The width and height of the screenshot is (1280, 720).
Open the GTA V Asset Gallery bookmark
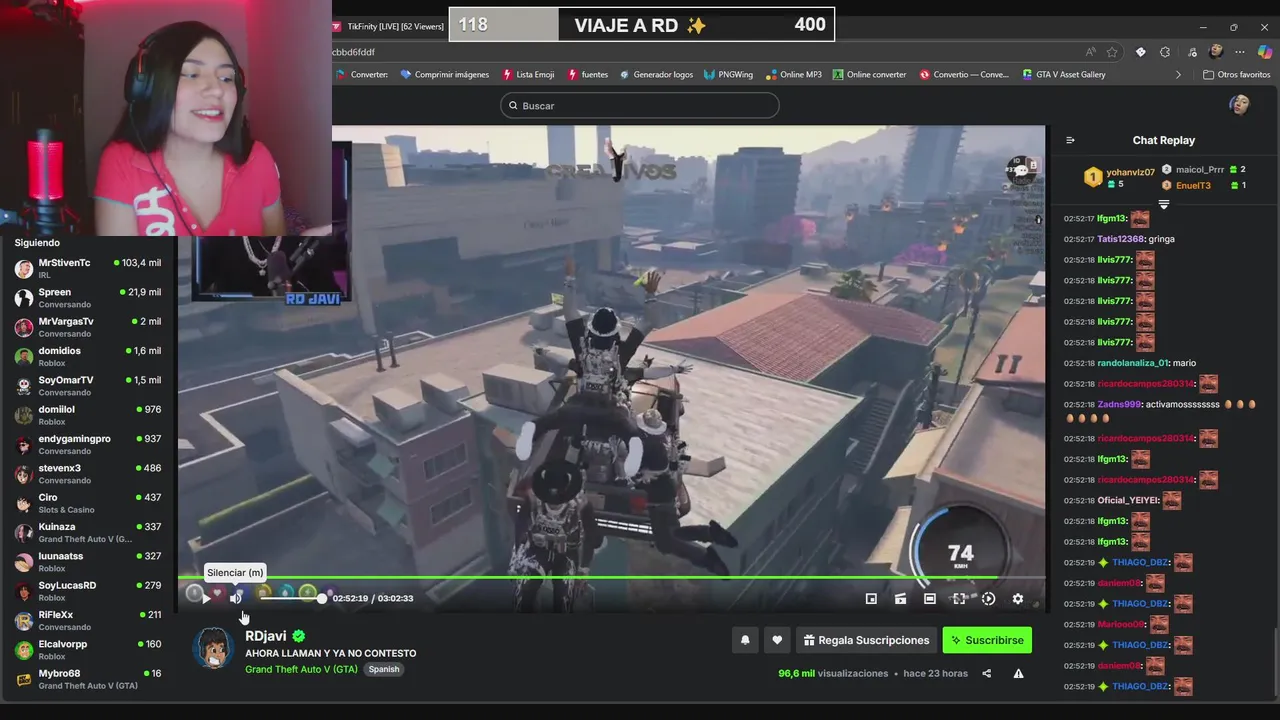(x=1064, y=74)
